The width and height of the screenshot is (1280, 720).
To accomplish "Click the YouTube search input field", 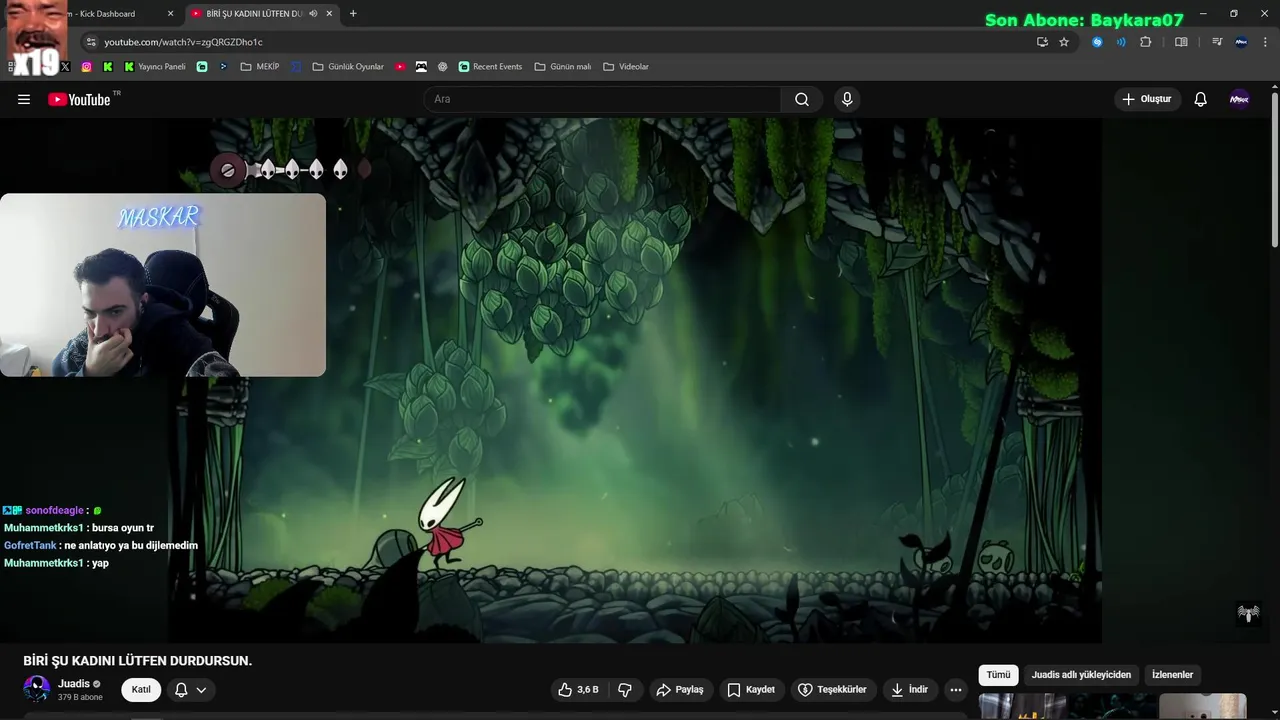I will pos(602,99).
